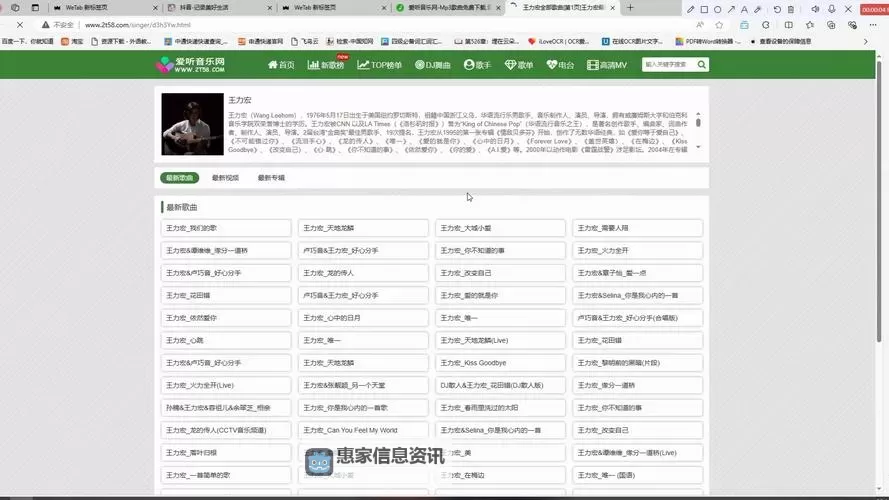Open the browser settings and more menu
The image size is (889, 500).
click(873, 25)
